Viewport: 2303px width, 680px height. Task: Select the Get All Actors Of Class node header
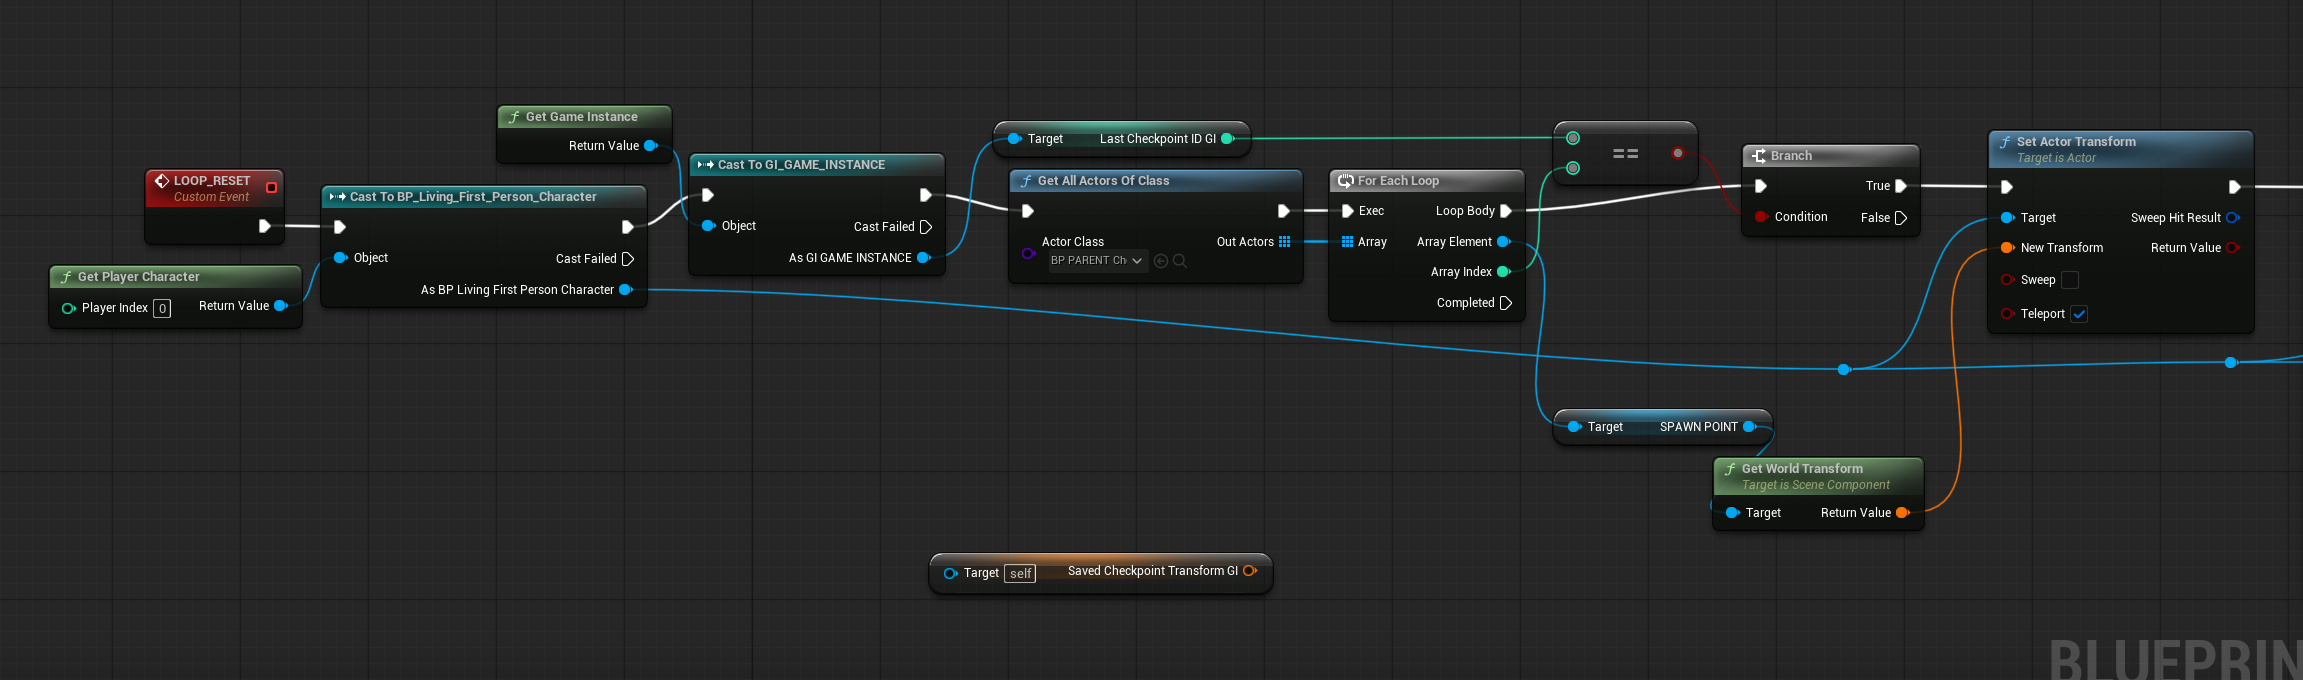point(1156,181)
